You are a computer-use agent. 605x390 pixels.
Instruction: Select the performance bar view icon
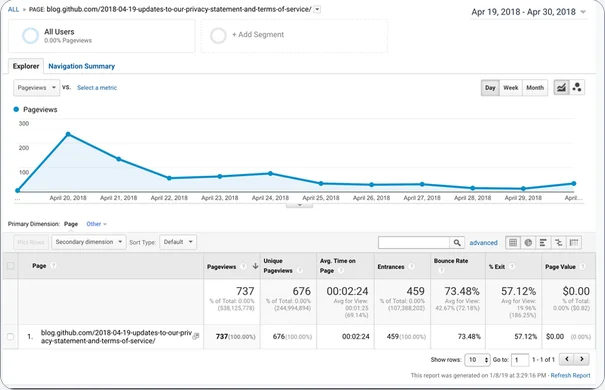[x=543, y=243]
